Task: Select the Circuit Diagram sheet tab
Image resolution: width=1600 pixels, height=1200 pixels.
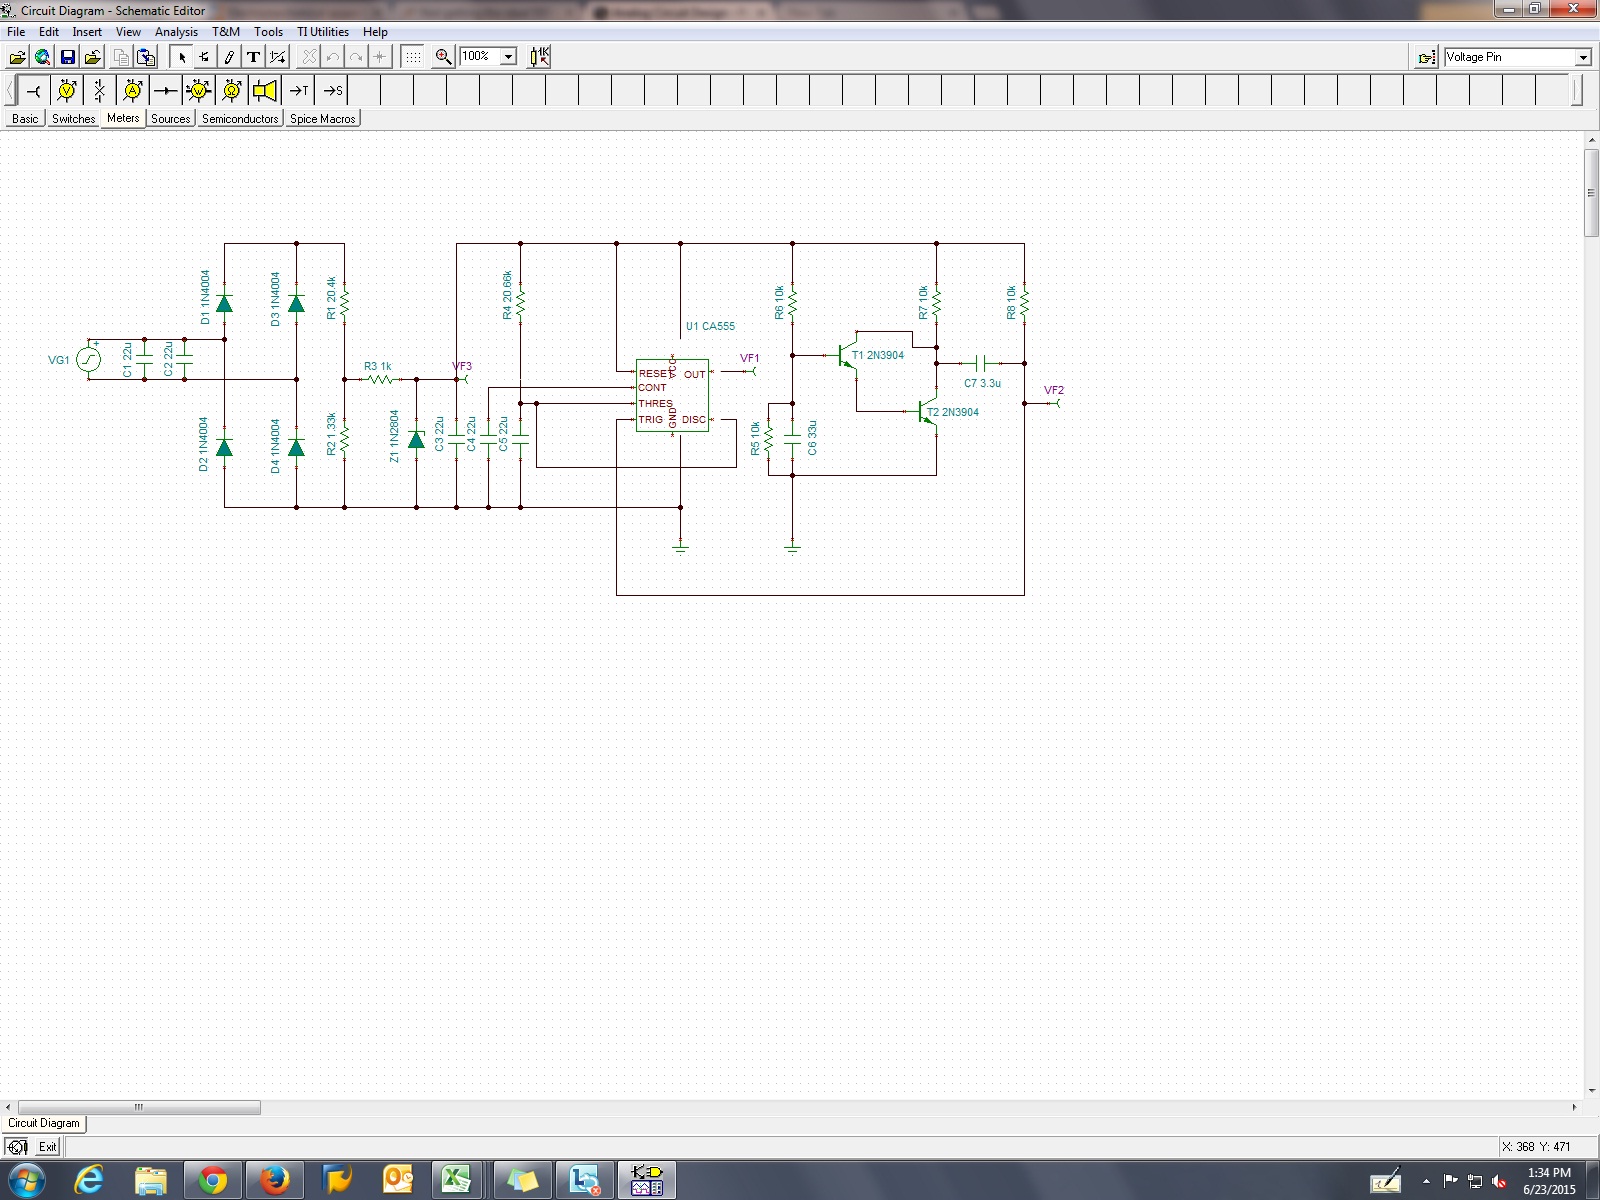Action: [x=44, y=1123]
